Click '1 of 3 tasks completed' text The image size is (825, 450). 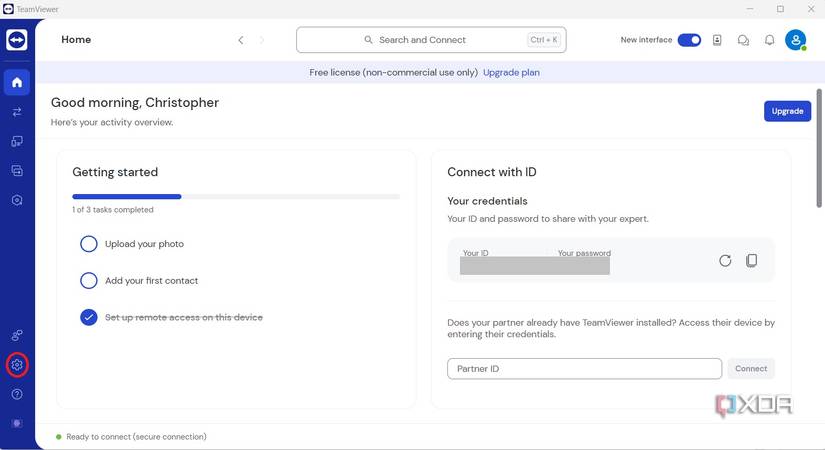[x=113, y=209]
